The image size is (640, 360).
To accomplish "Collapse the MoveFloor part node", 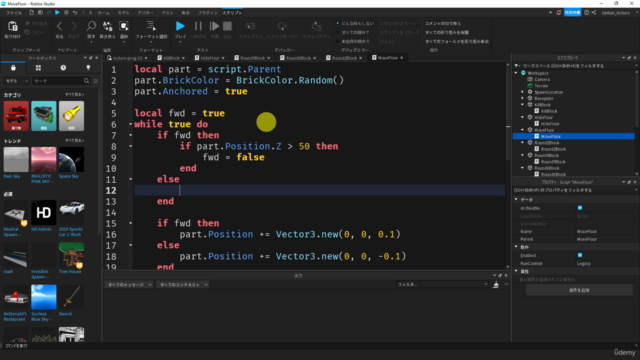I will coord(523,130).
